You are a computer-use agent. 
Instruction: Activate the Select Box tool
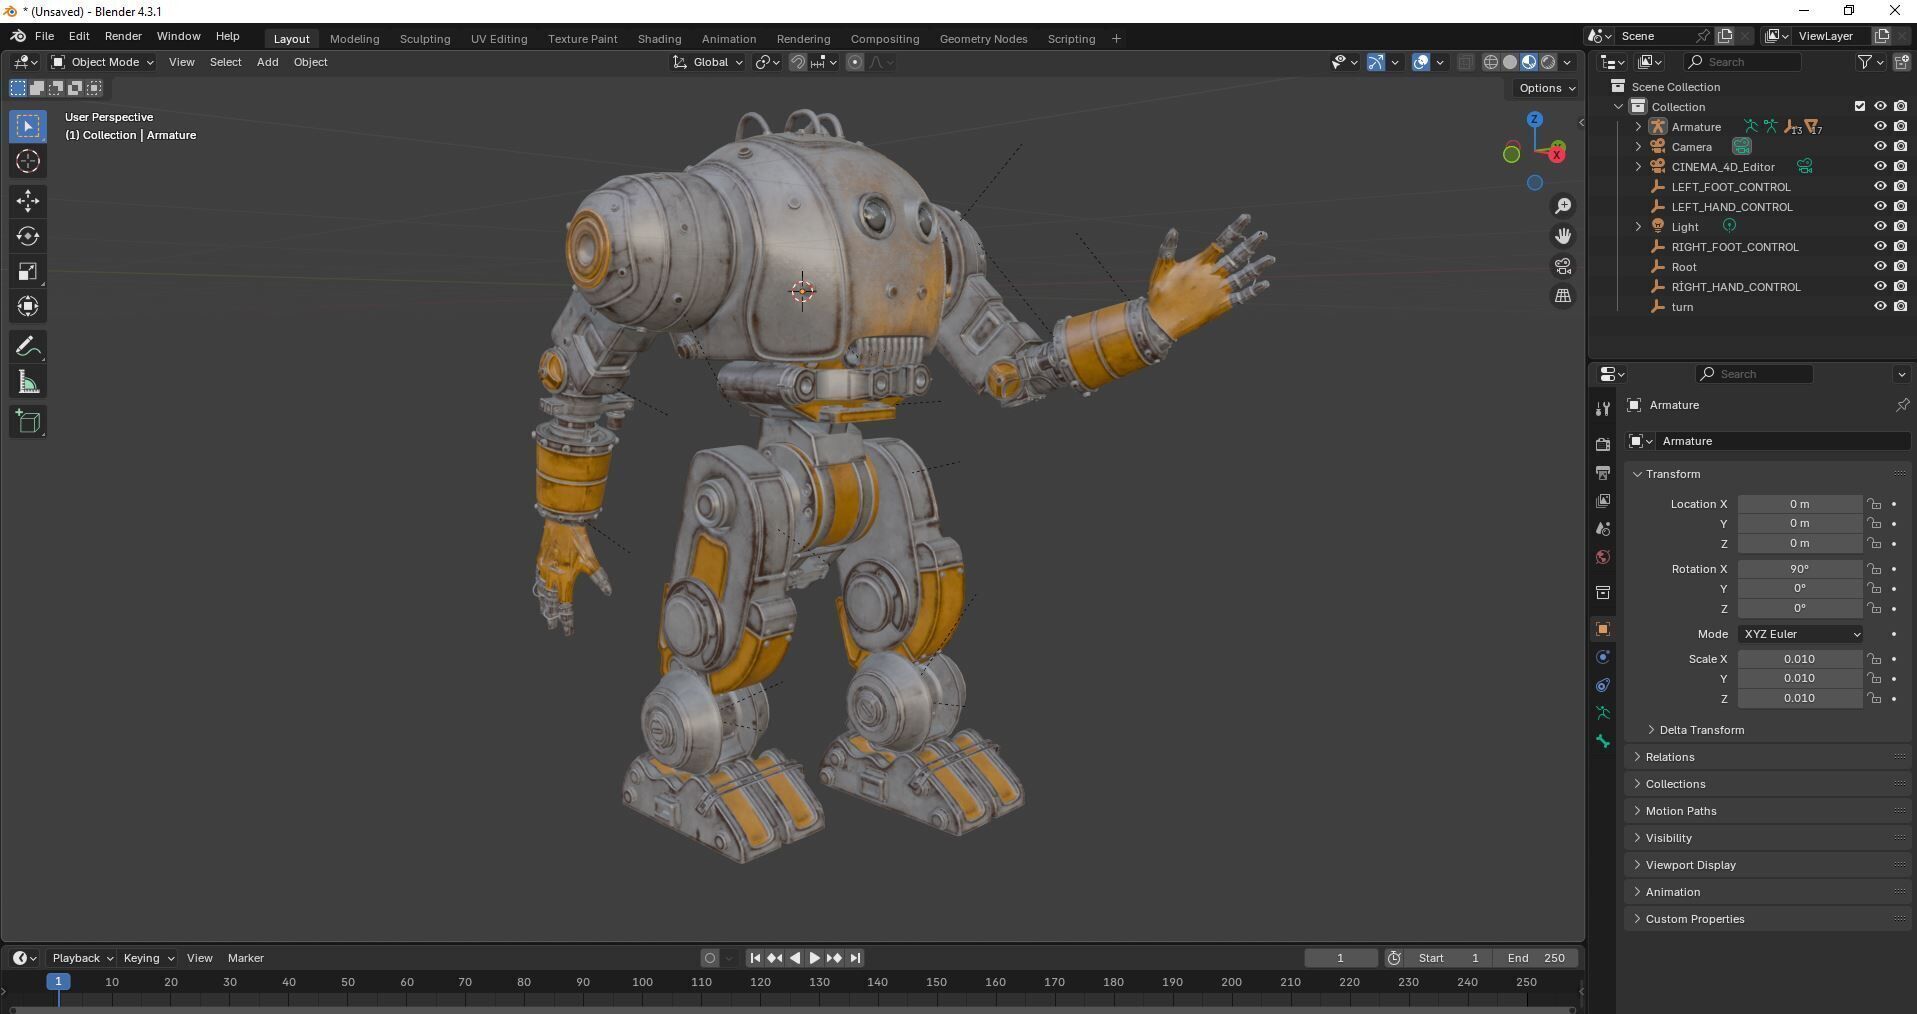point(28,126)
